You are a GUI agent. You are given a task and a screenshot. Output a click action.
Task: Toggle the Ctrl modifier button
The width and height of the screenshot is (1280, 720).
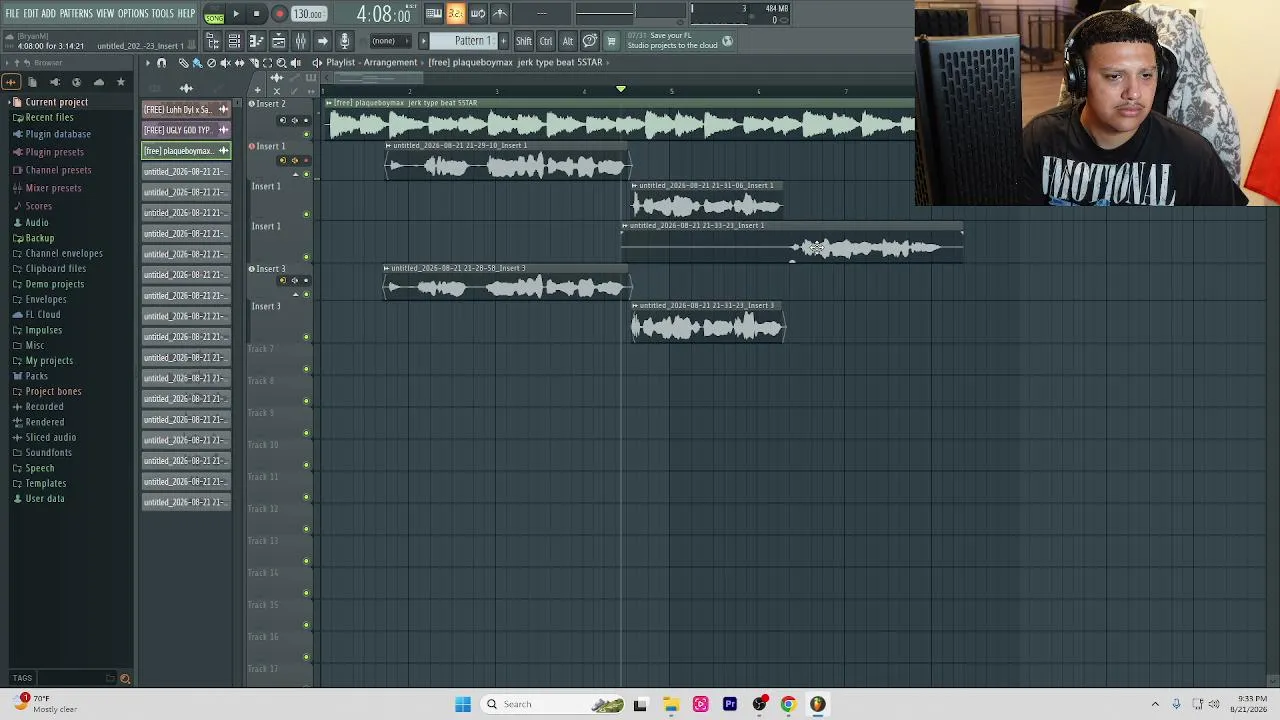pyautogui.click(x=546, y=41)
